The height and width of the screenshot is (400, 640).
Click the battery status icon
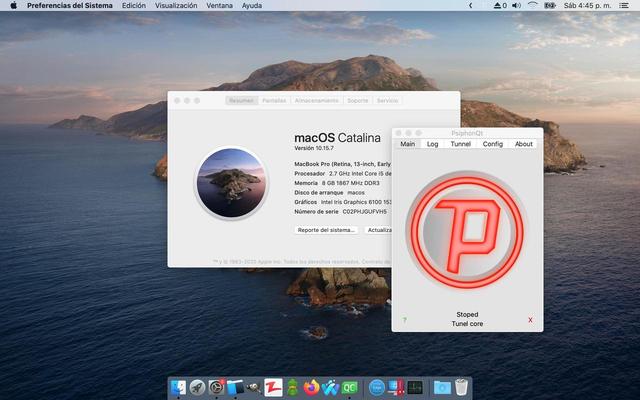[549, 5]
